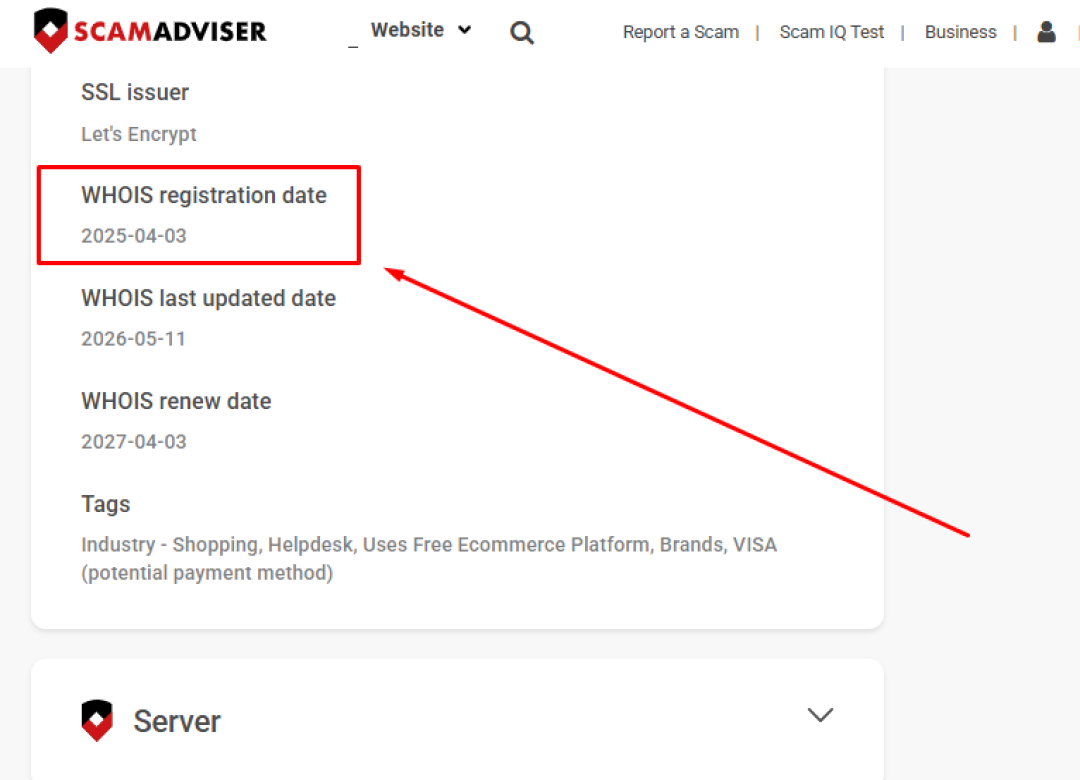Select the WHOIS last updated date 2026-05-11
Image resolution: width=1080 pixels, height=780 pixels.
134,338
